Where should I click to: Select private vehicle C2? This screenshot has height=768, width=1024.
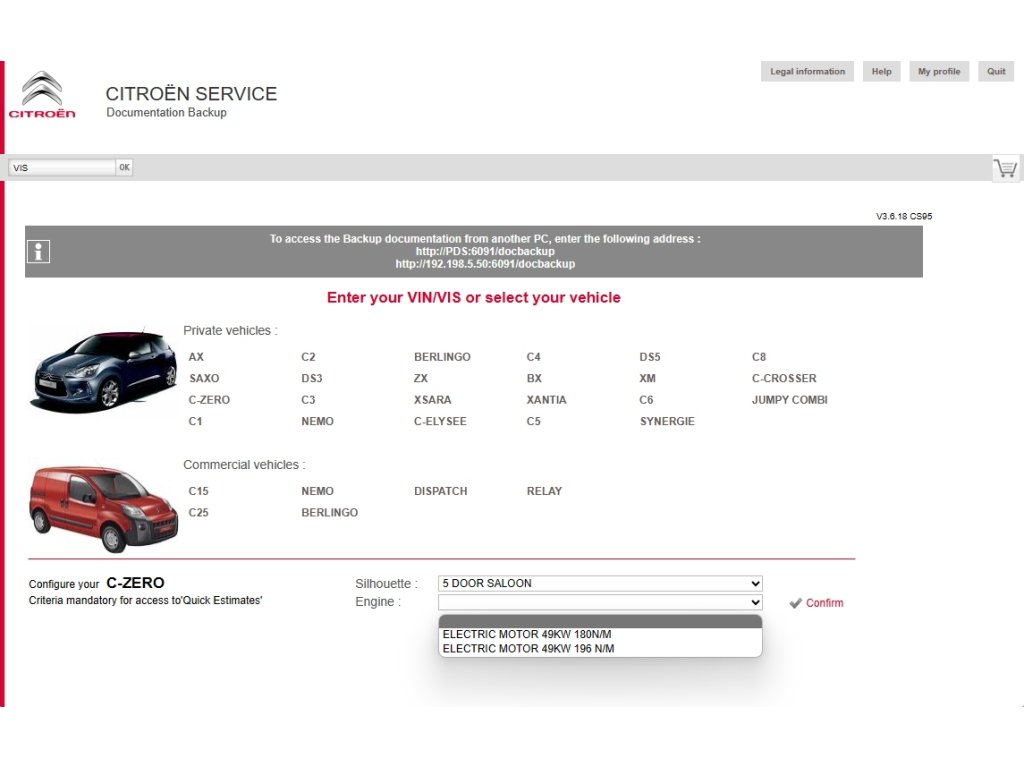[x=308, y=357]
